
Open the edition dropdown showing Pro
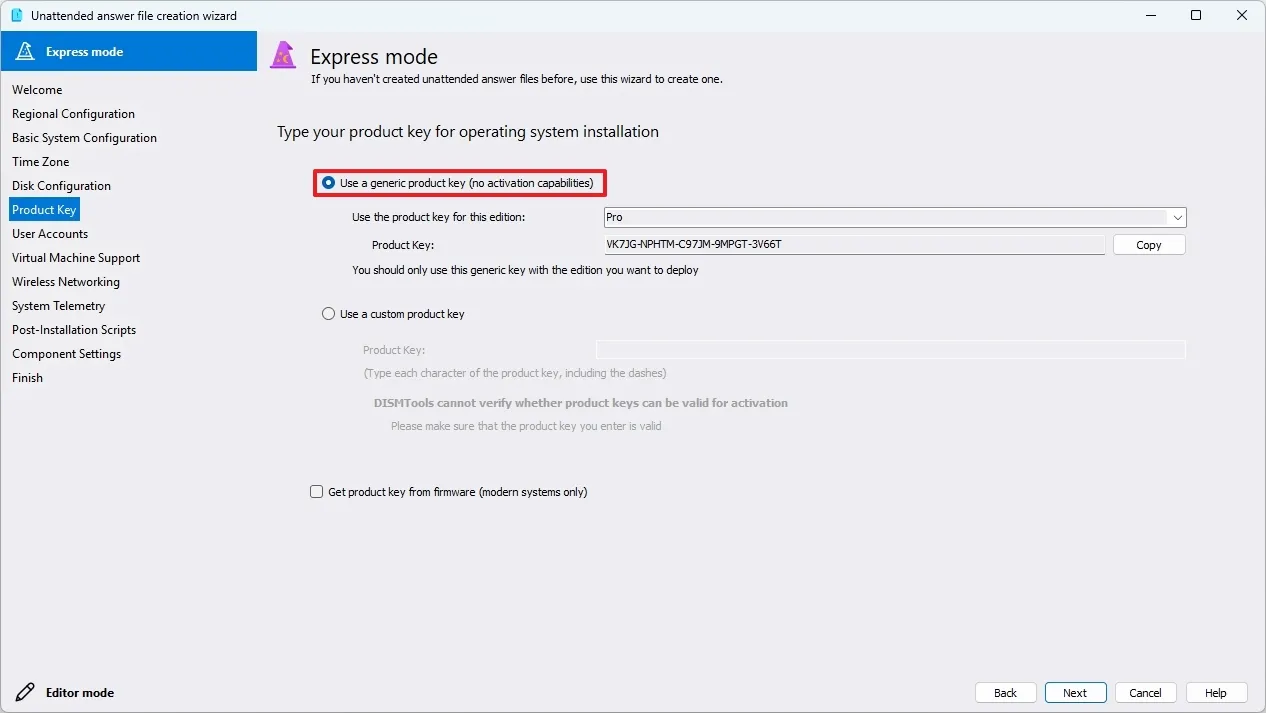(x=895, y=217)
